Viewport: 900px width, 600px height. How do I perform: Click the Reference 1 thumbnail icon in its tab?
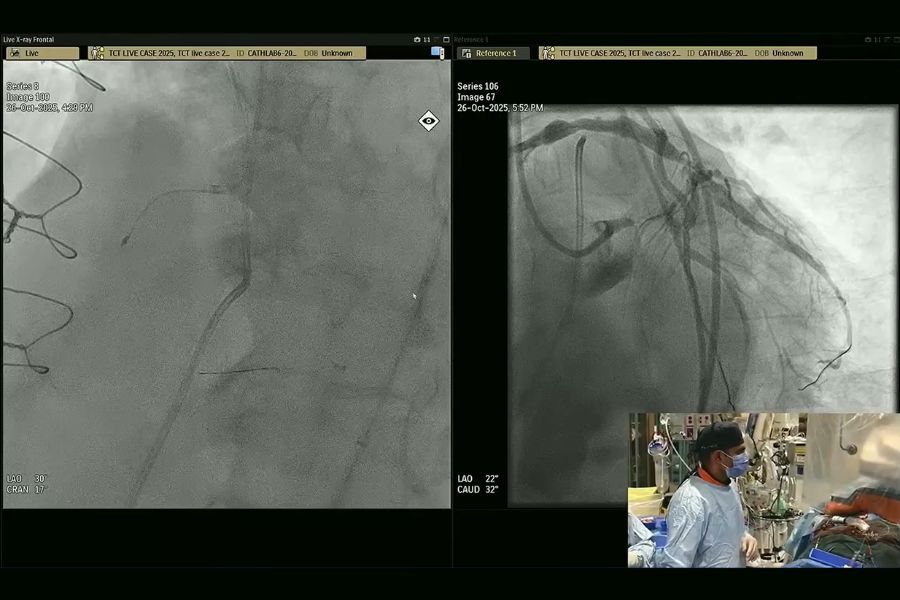(468, 52)
